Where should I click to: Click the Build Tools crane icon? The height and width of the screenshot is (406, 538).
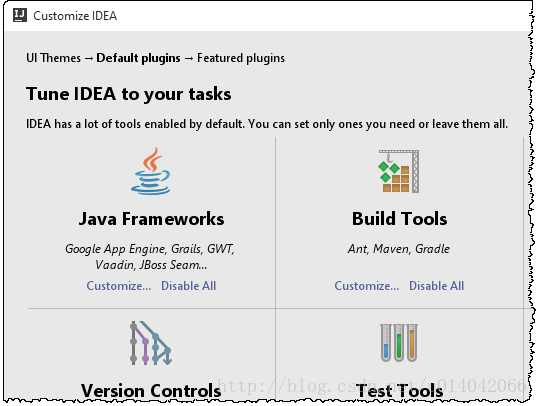pyautogui.click(x=399, y=171)
